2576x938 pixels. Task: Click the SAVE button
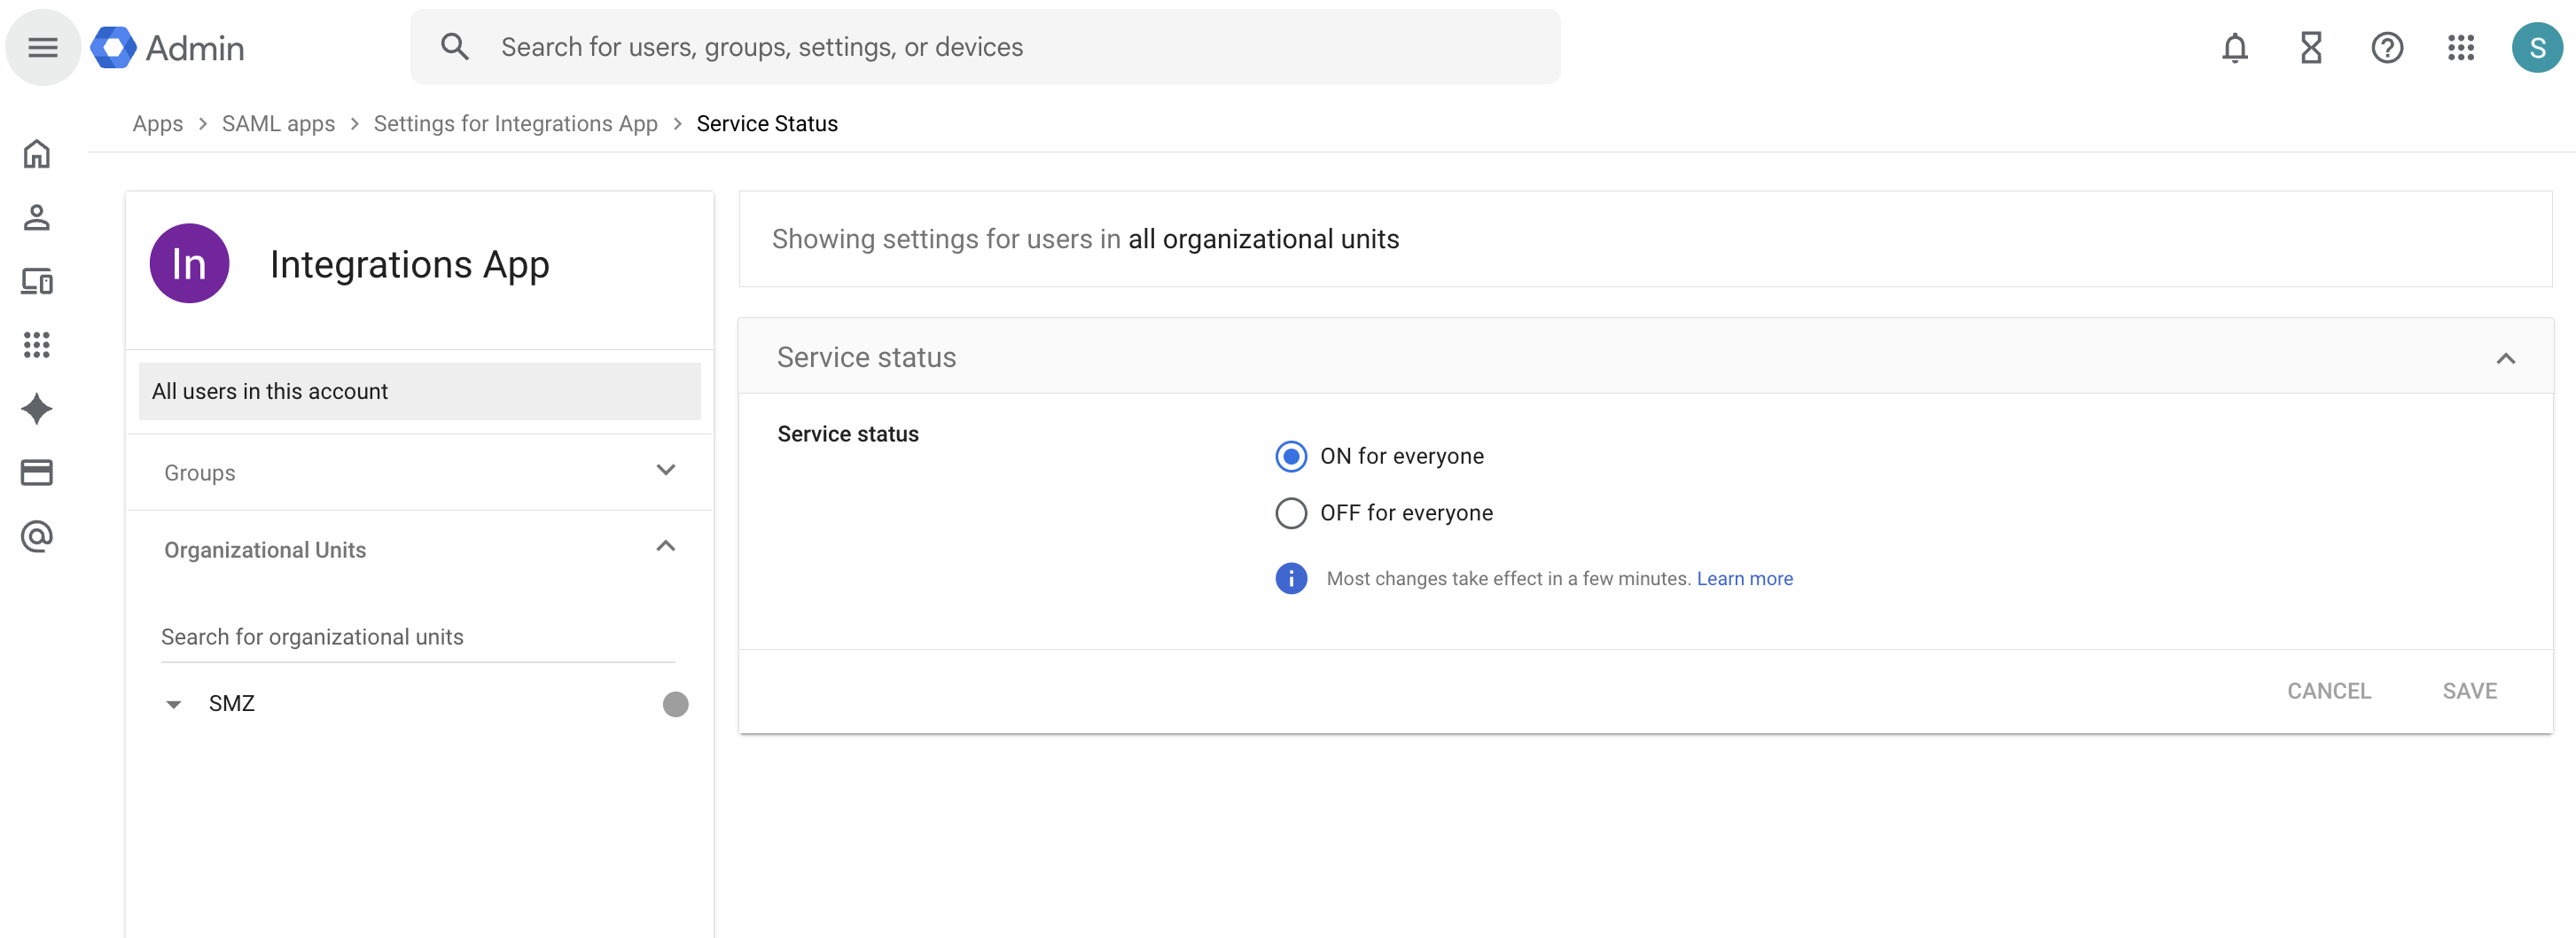coord(2469,691)
